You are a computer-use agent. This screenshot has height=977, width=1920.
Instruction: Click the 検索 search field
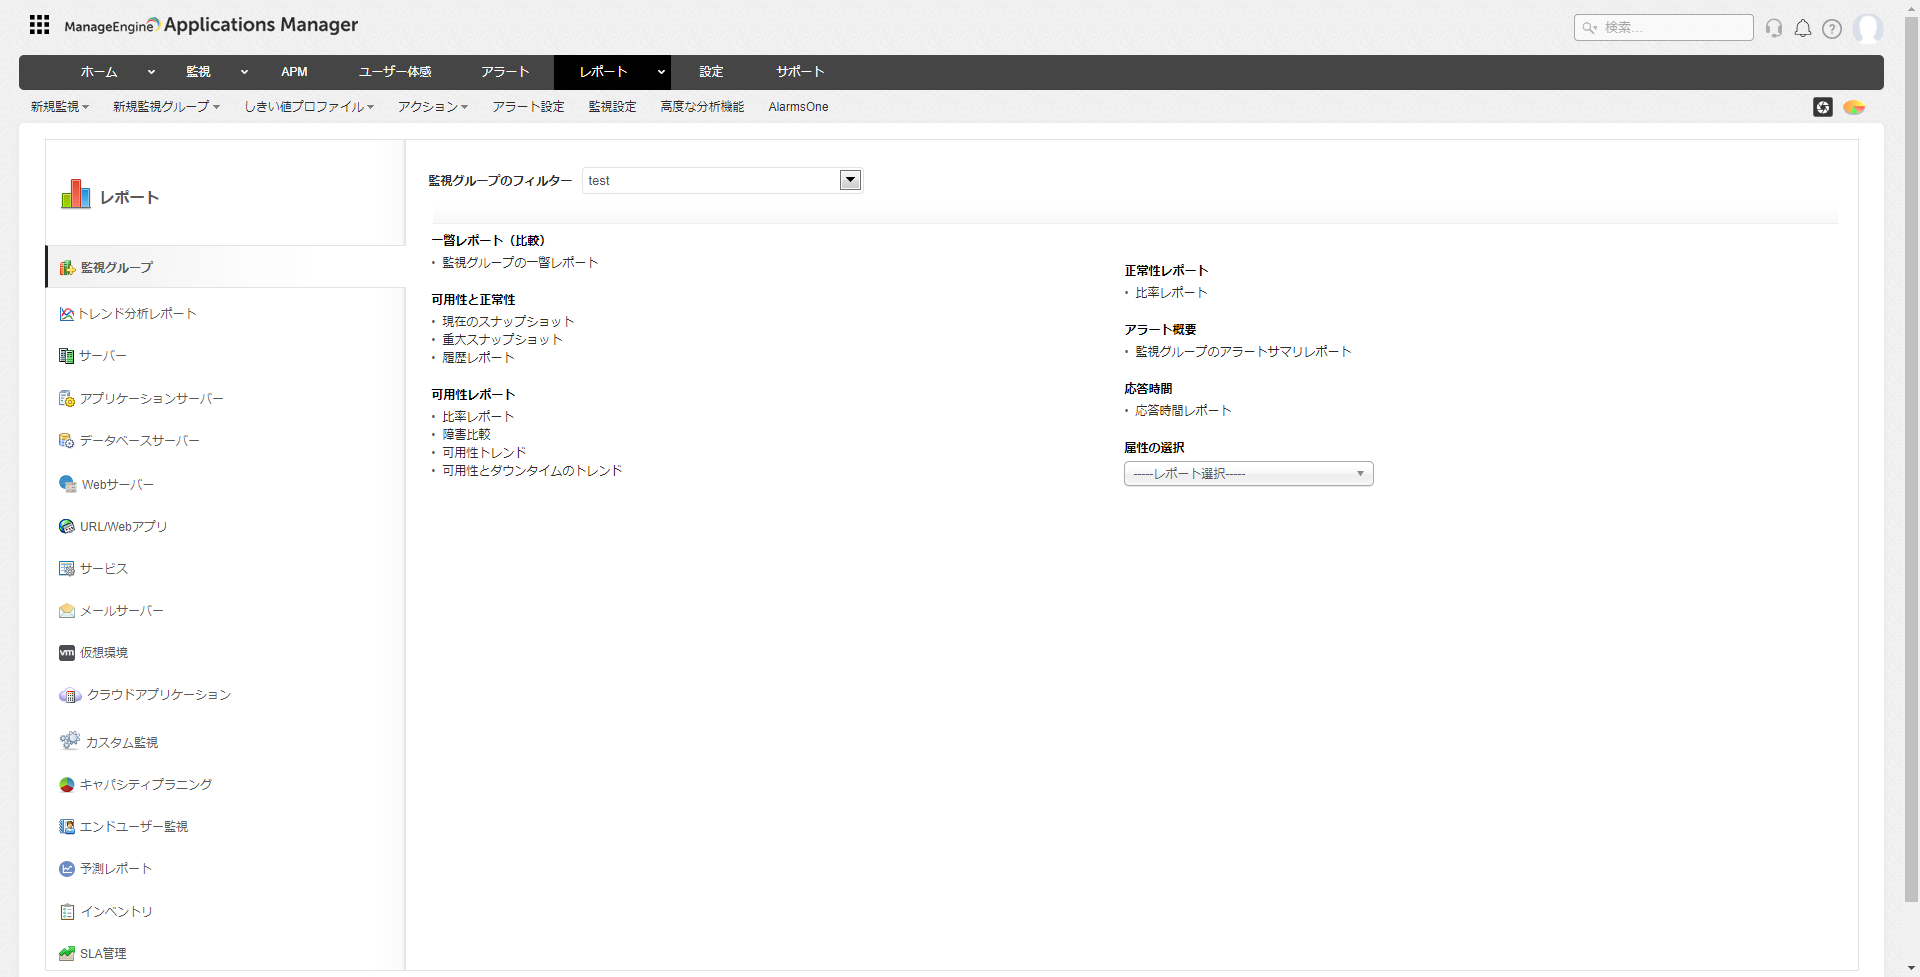pos(1664,28)
